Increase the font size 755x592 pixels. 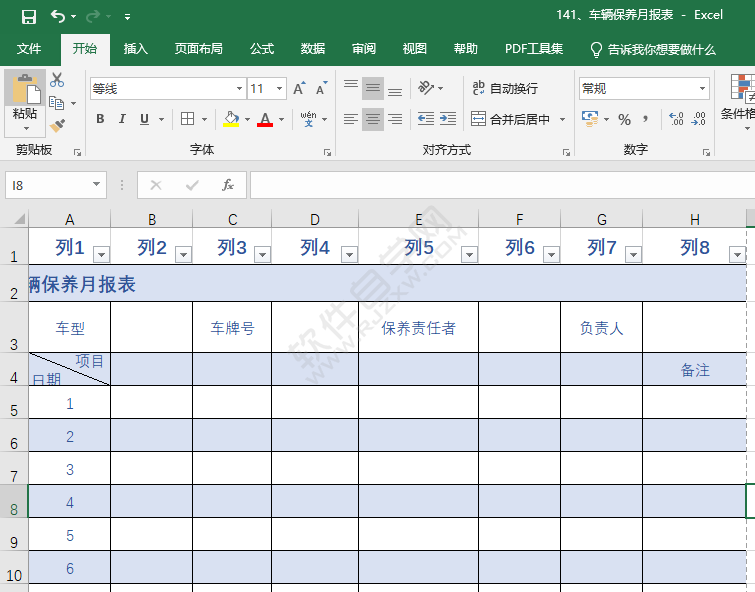click(x=299, y=88)
